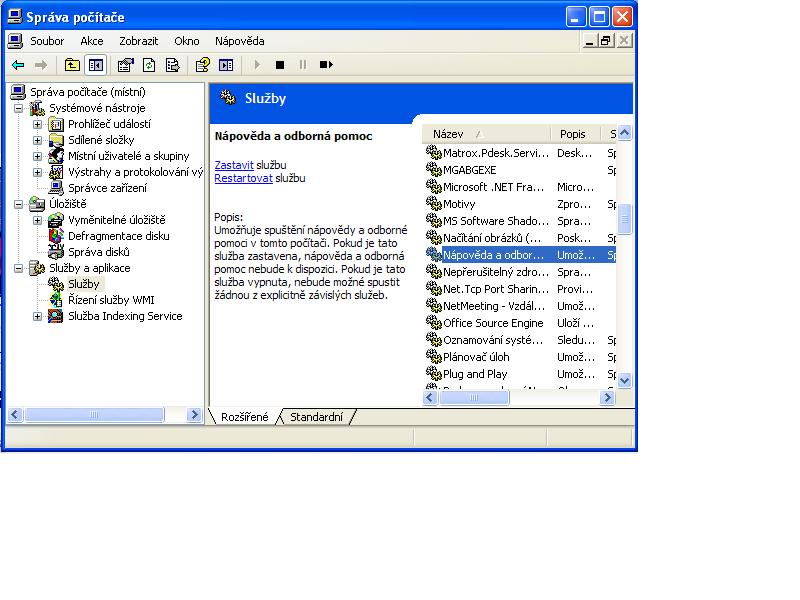Switch to the Standardní tab
Viewport: 800px width, 600px height.
[316, 417]
